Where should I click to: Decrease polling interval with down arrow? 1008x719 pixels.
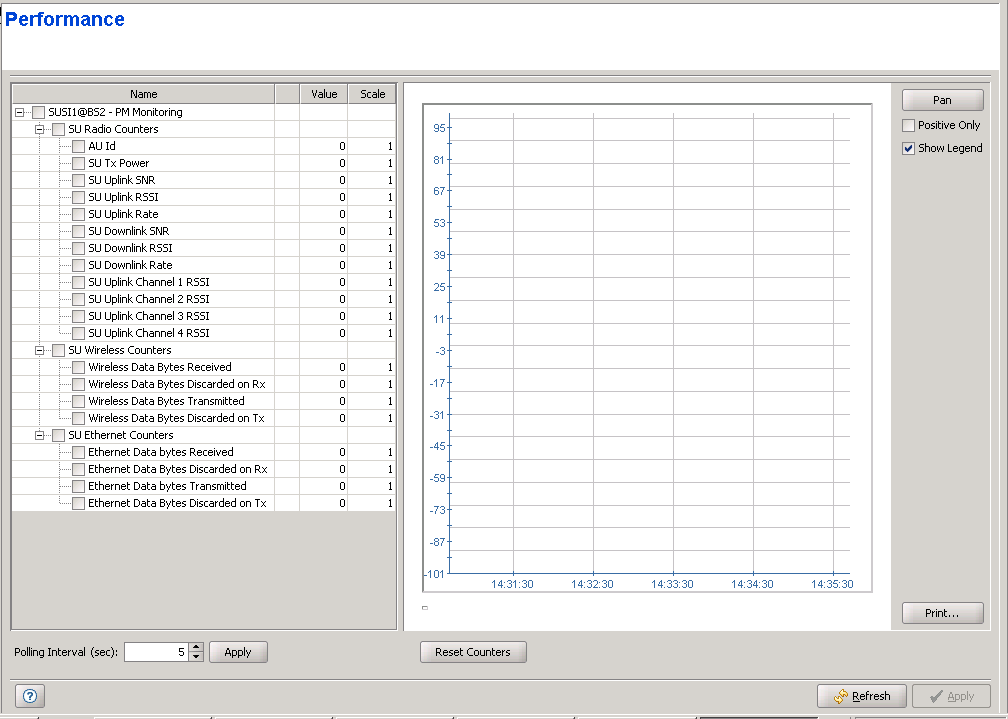(x=196, y=657)
